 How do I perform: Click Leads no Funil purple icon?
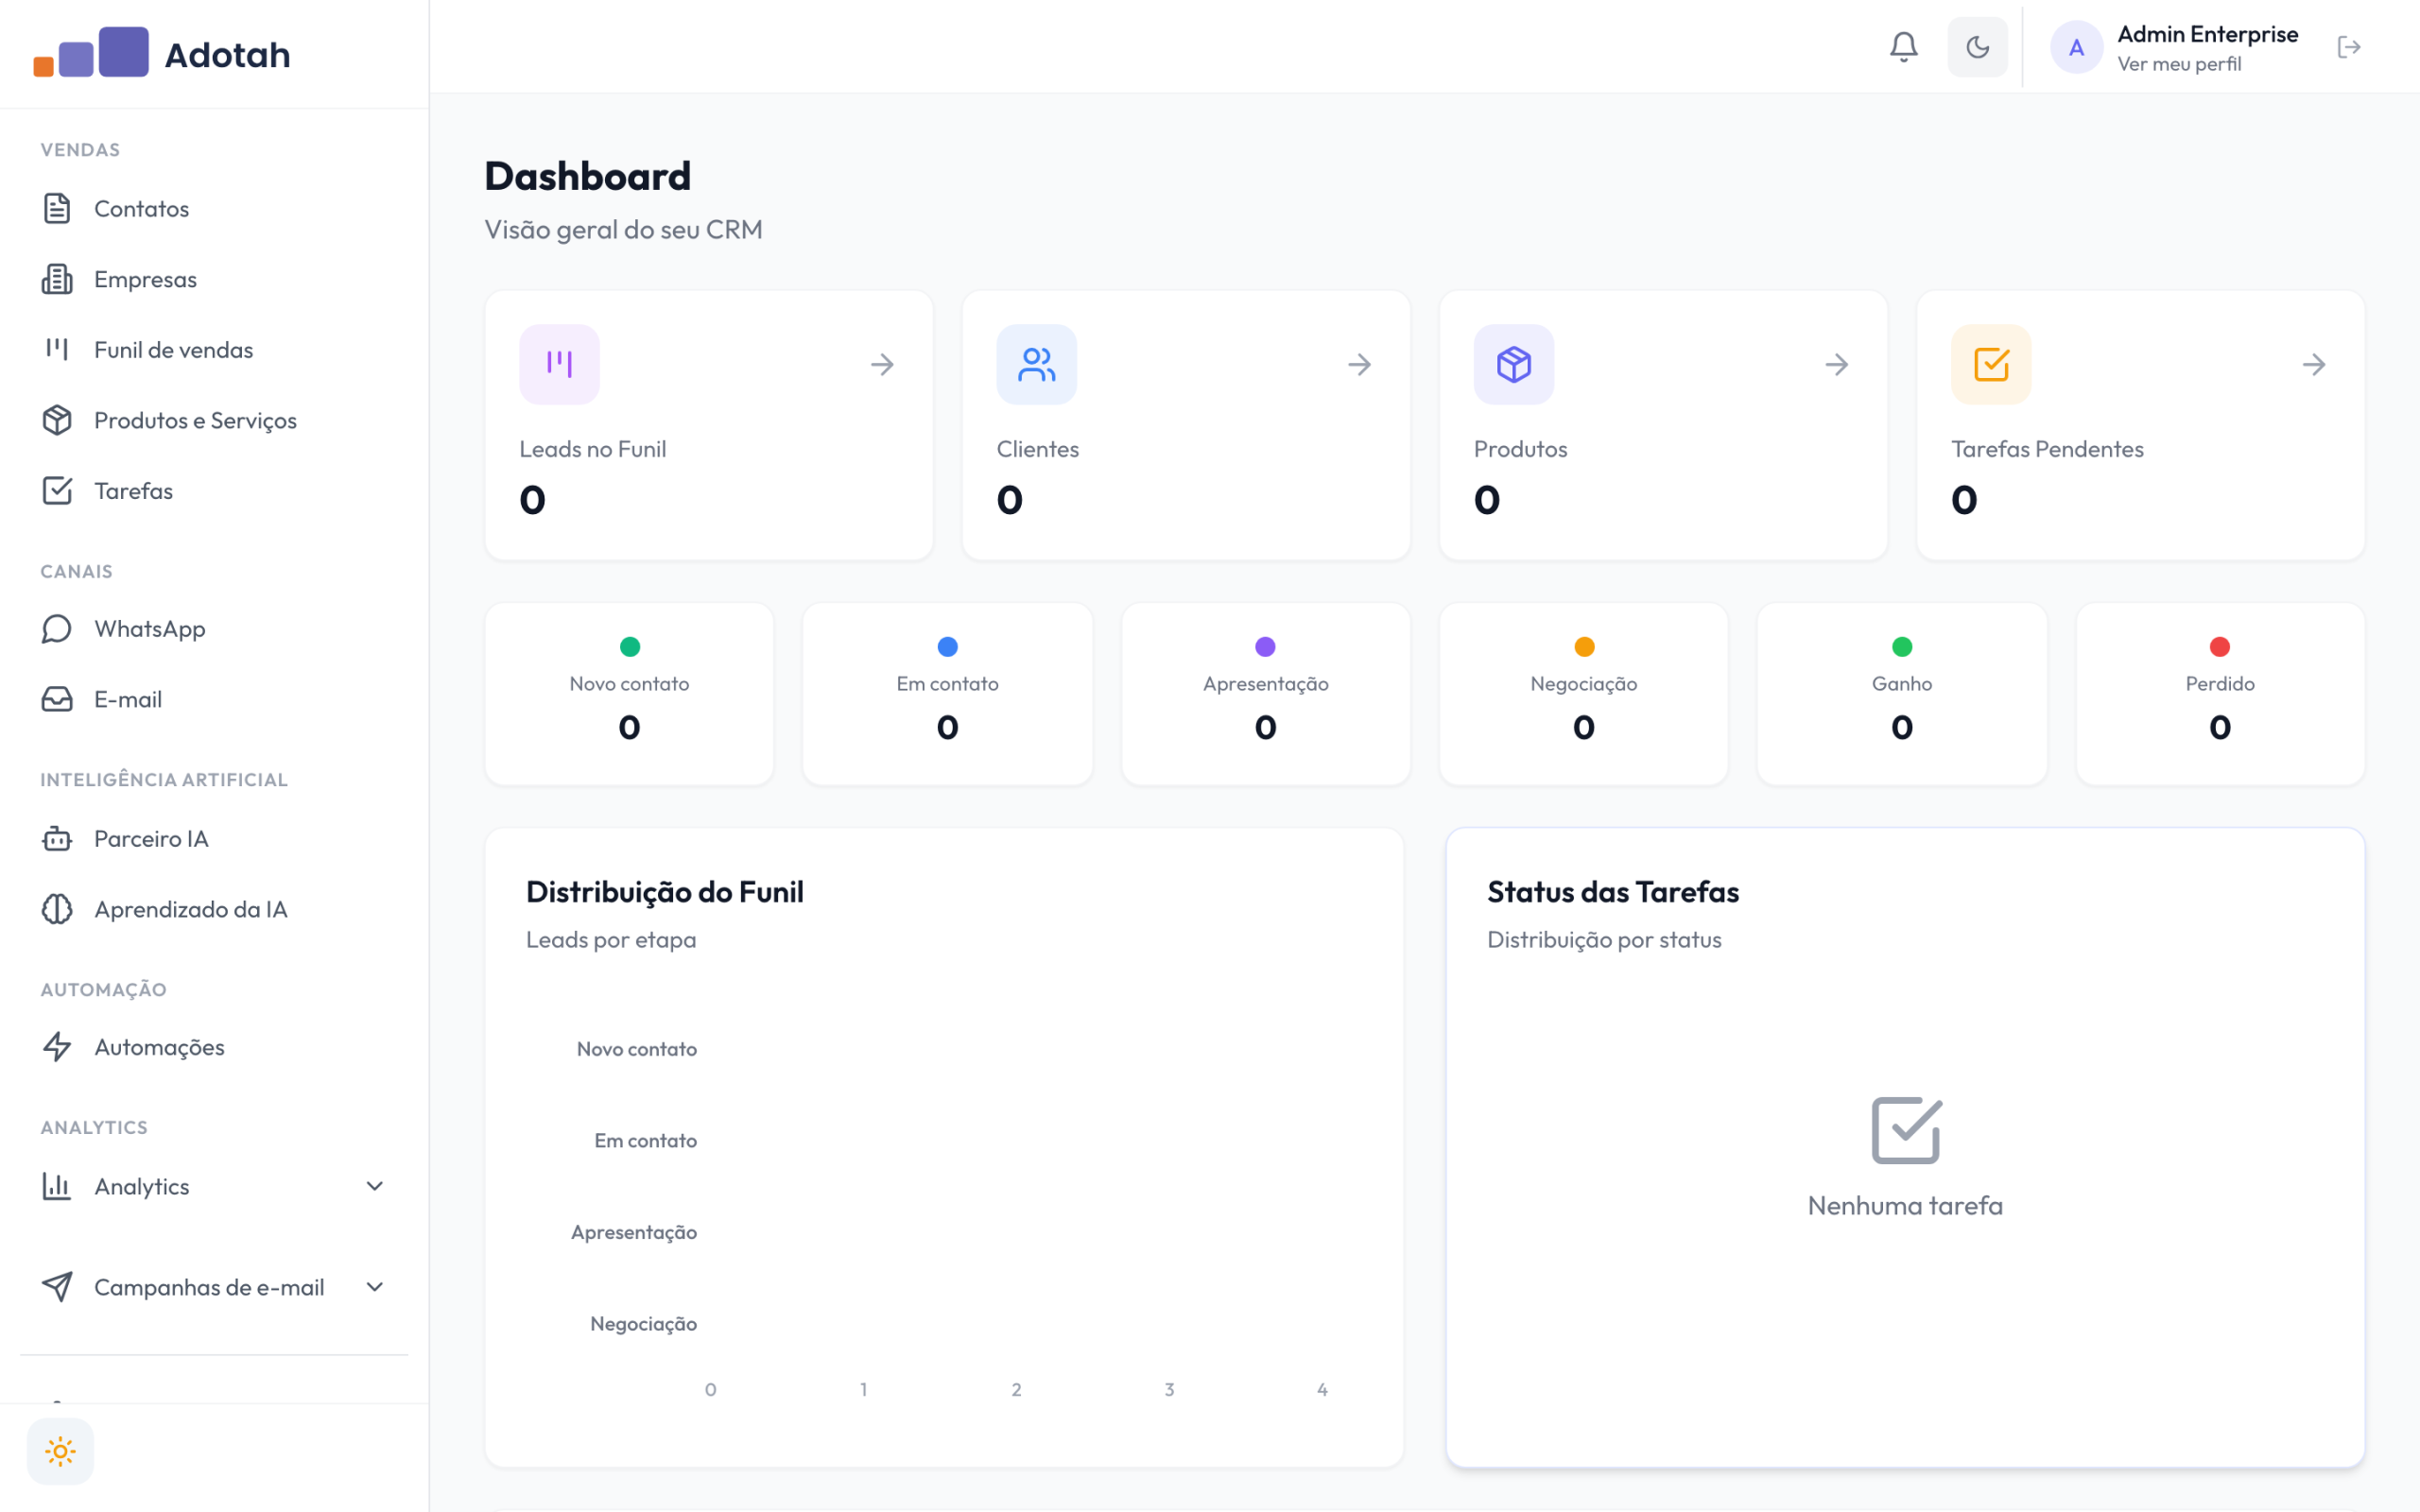559,364
